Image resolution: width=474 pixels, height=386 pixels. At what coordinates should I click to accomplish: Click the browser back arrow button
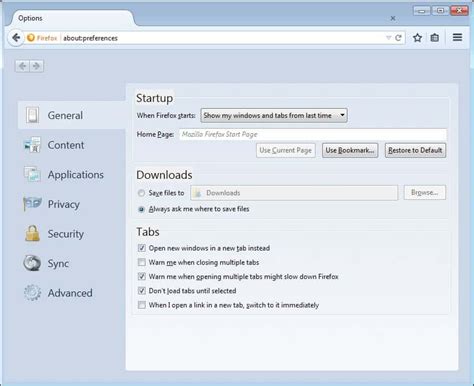point(16,38)
